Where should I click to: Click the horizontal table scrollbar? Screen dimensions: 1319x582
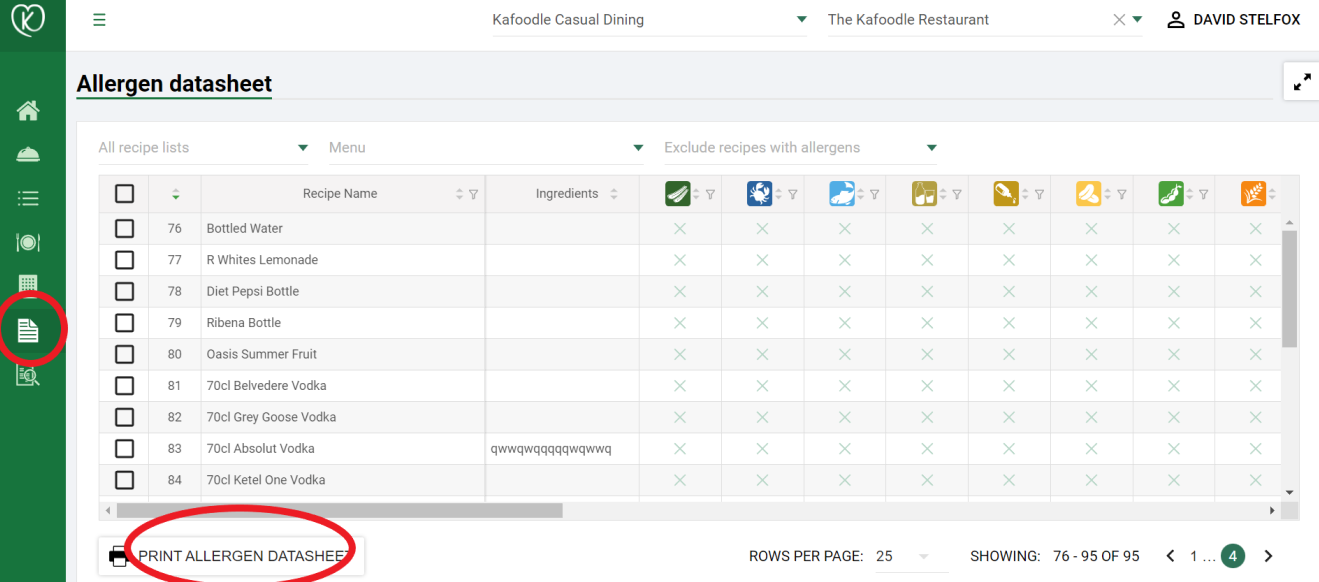coord(340,510)
